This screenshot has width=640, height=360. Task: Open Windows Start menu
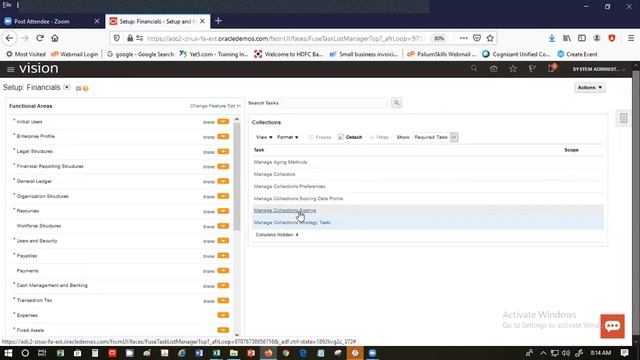pyautogui.click(x=8, y=353)
